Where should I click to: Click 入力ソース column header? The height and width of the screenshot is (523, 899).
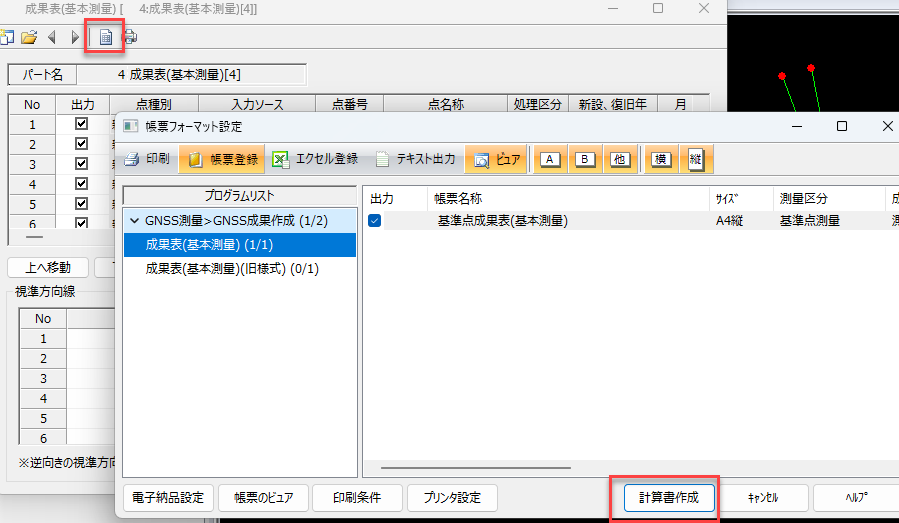tap(257, 104)
